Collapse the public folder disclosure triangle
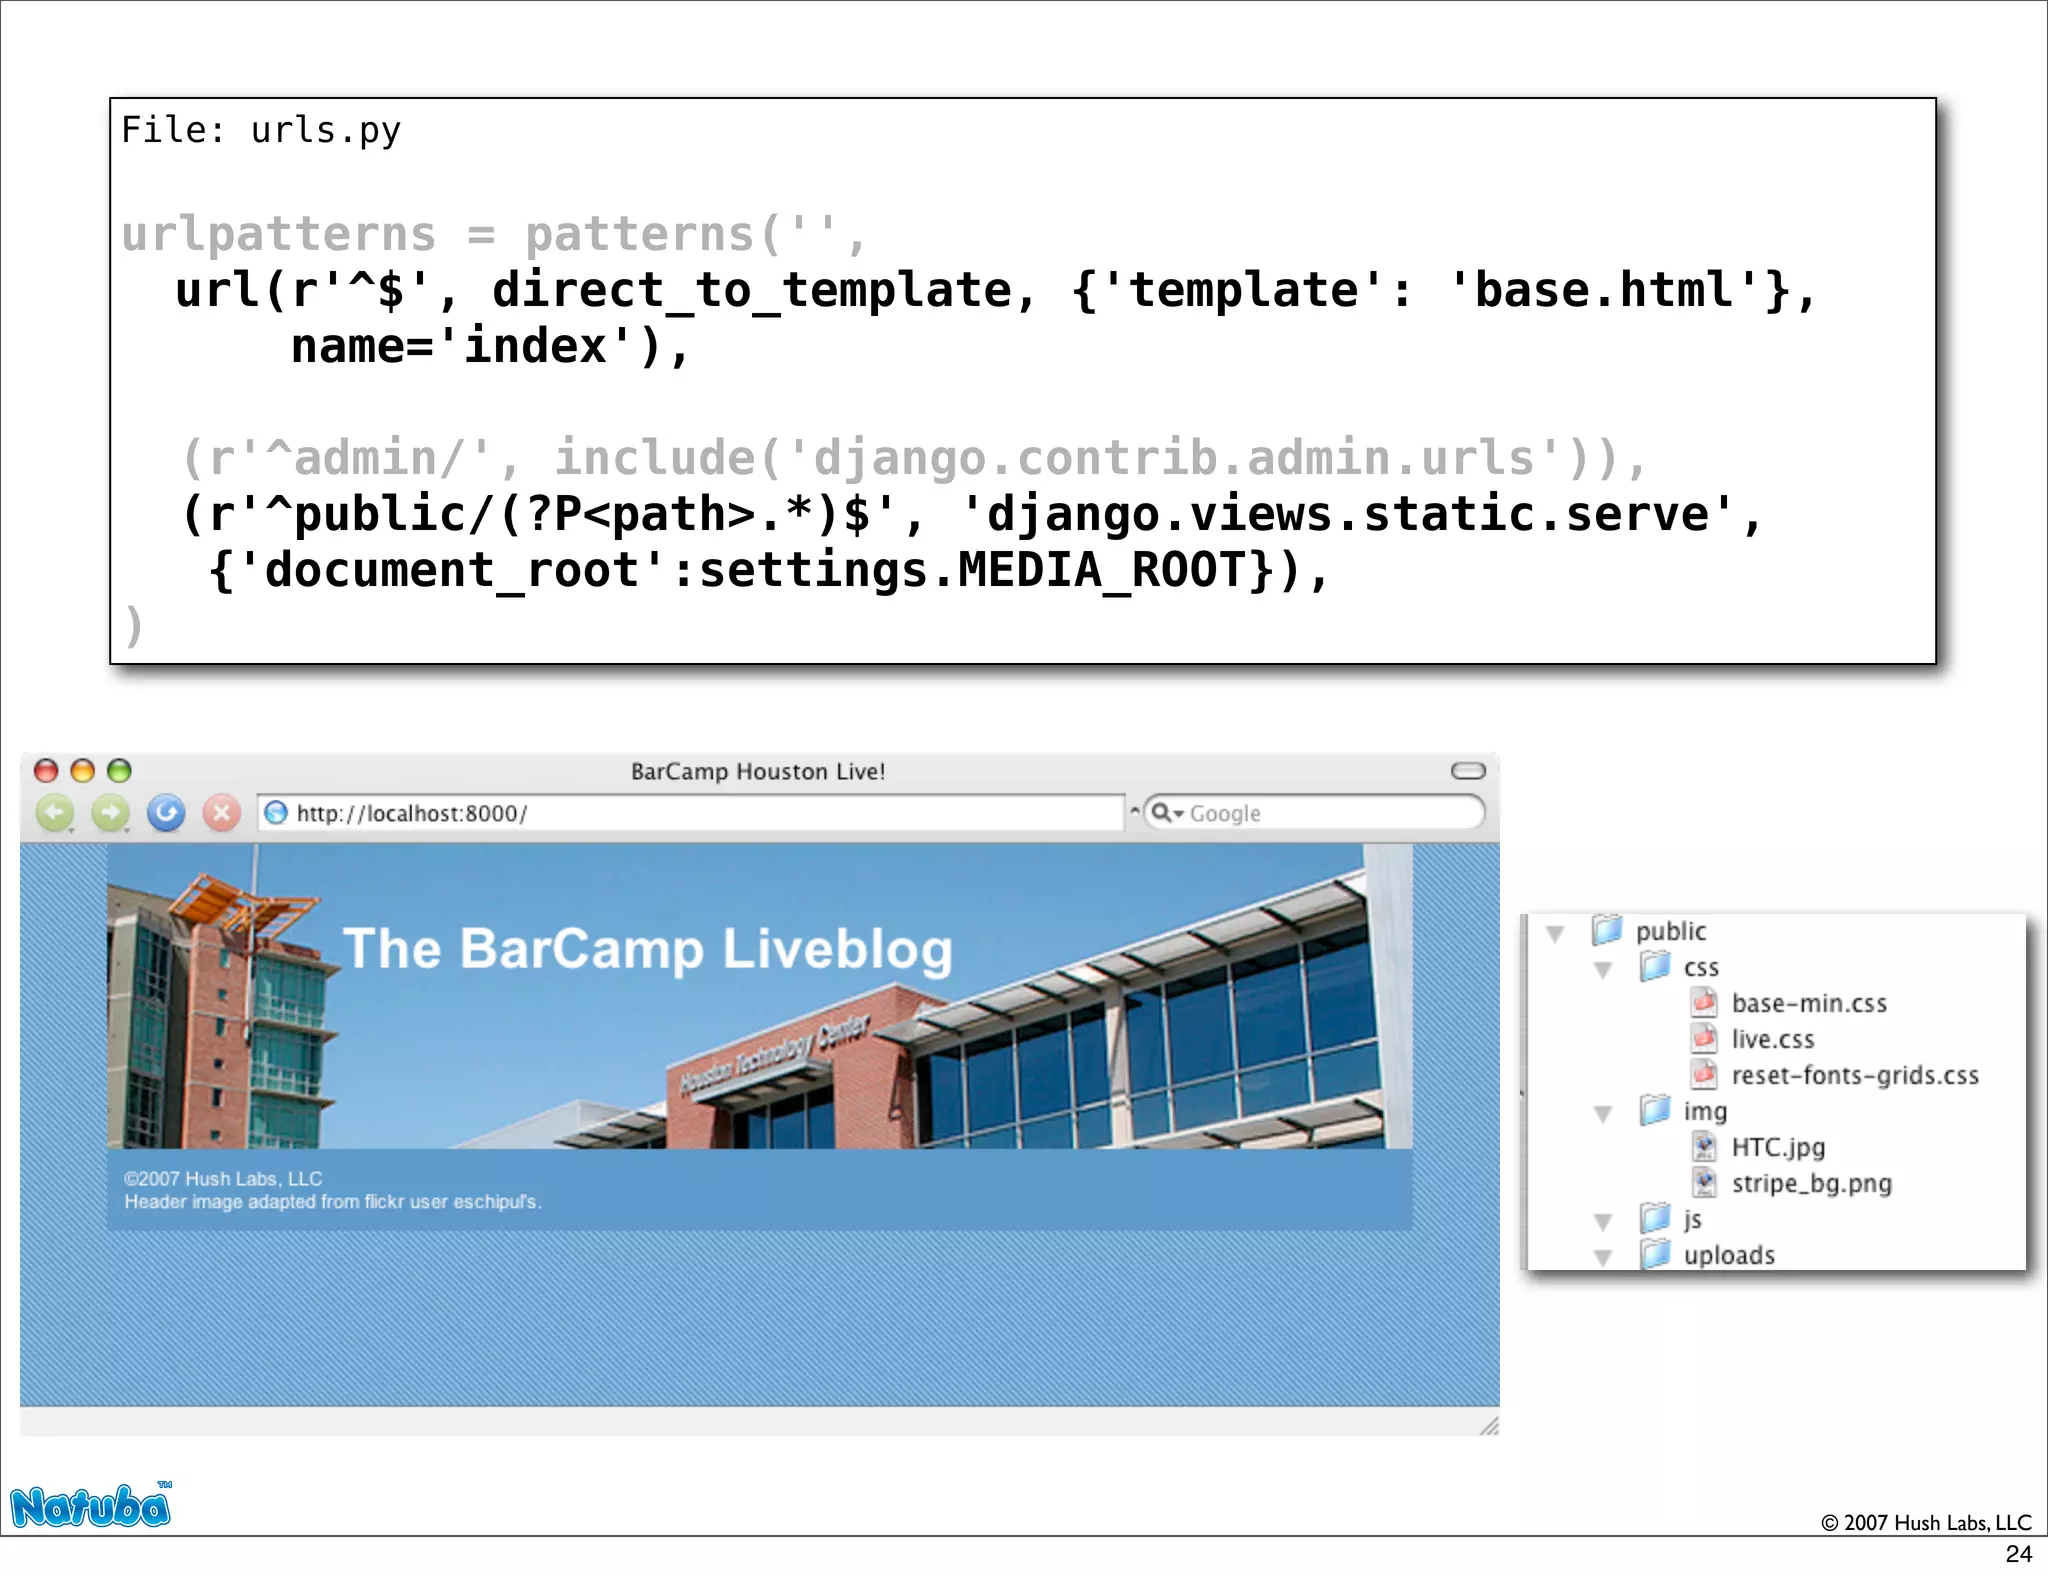2048x1576 pixels. click(1554, 934)
